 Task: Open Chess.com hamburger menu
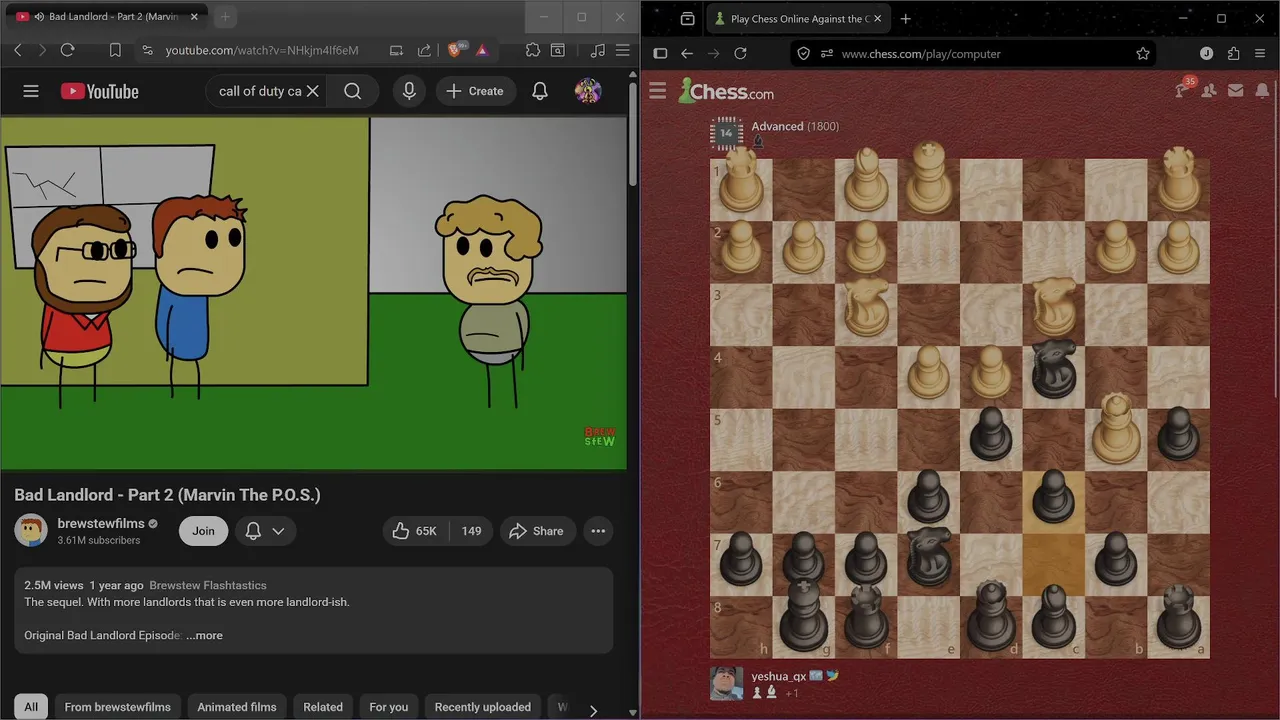(x=657, y=92)
